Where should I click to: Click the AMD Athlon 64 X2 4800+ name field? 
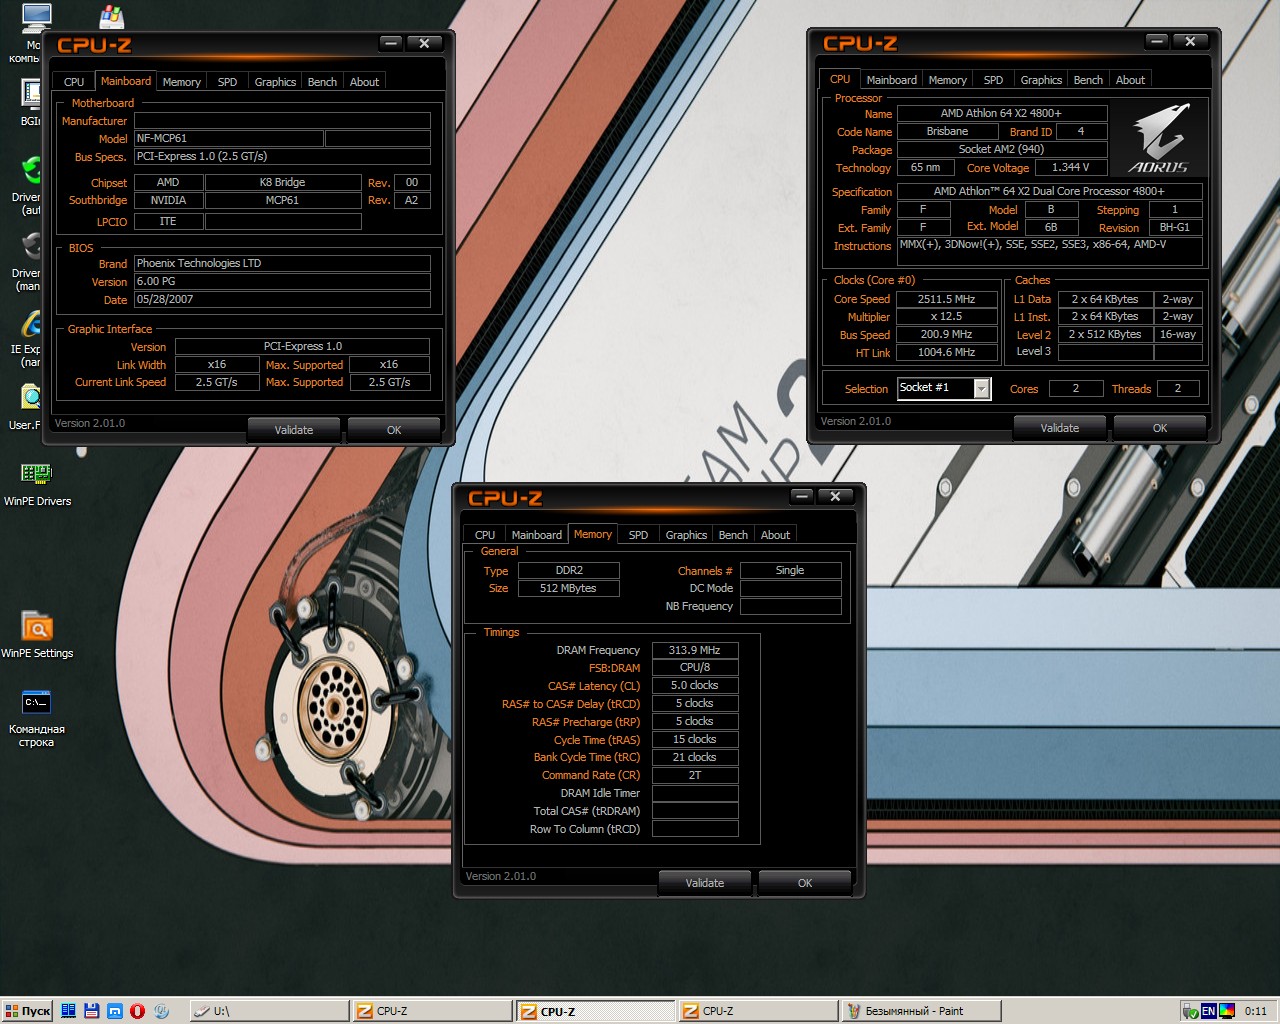click(x=1002, y=113)
